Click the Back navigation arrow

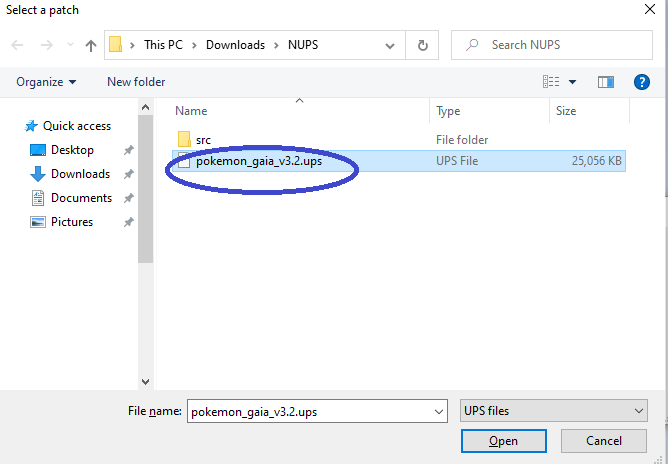18,45
